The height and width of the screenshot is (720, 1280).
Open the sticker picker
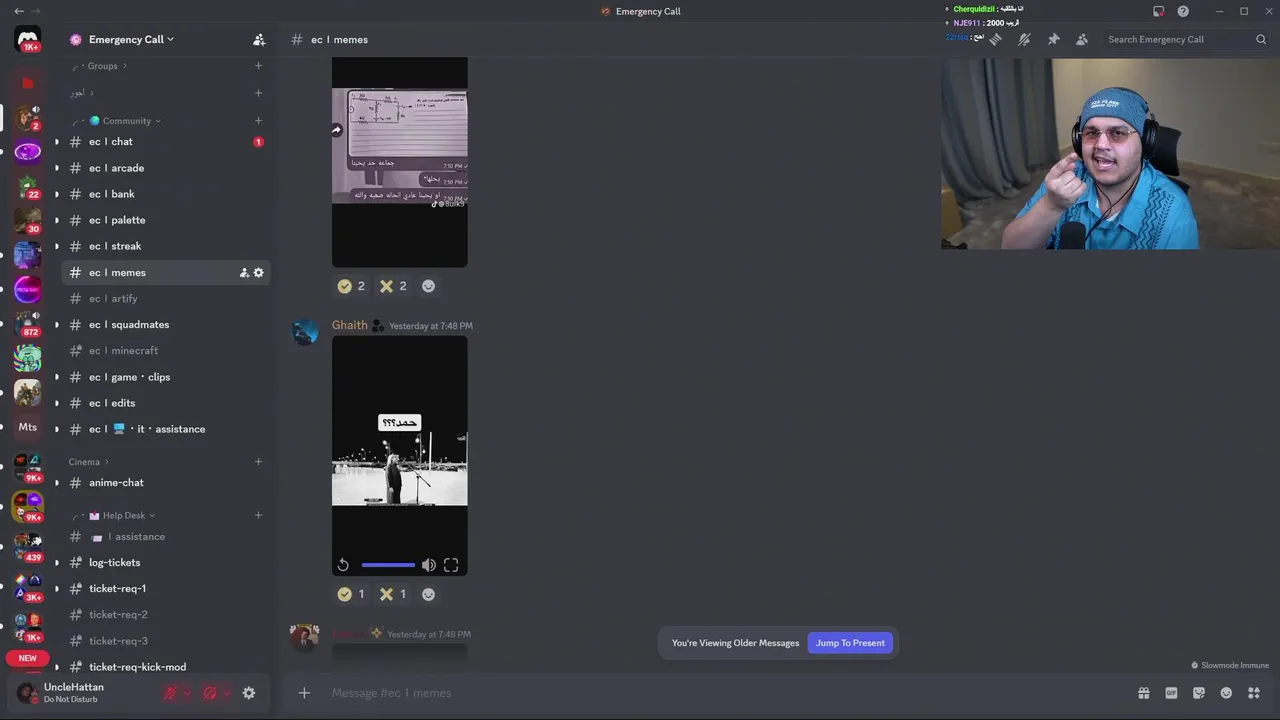click(x=1199, y=693)
